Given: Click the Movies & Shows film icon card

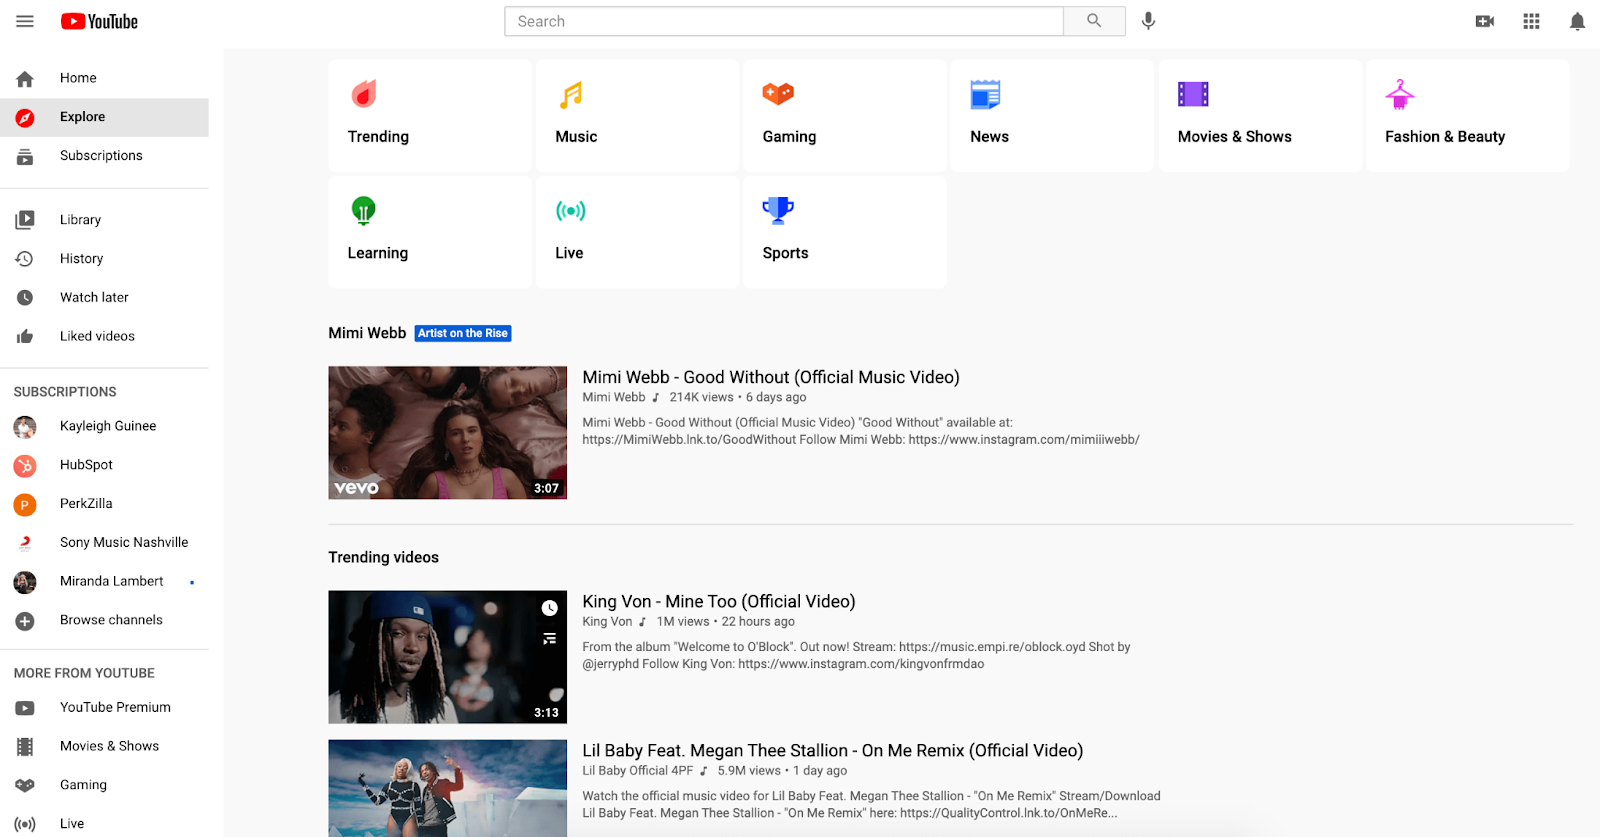Looking at the screenshot, I should pyautogui.click(x=1193, y=94).
